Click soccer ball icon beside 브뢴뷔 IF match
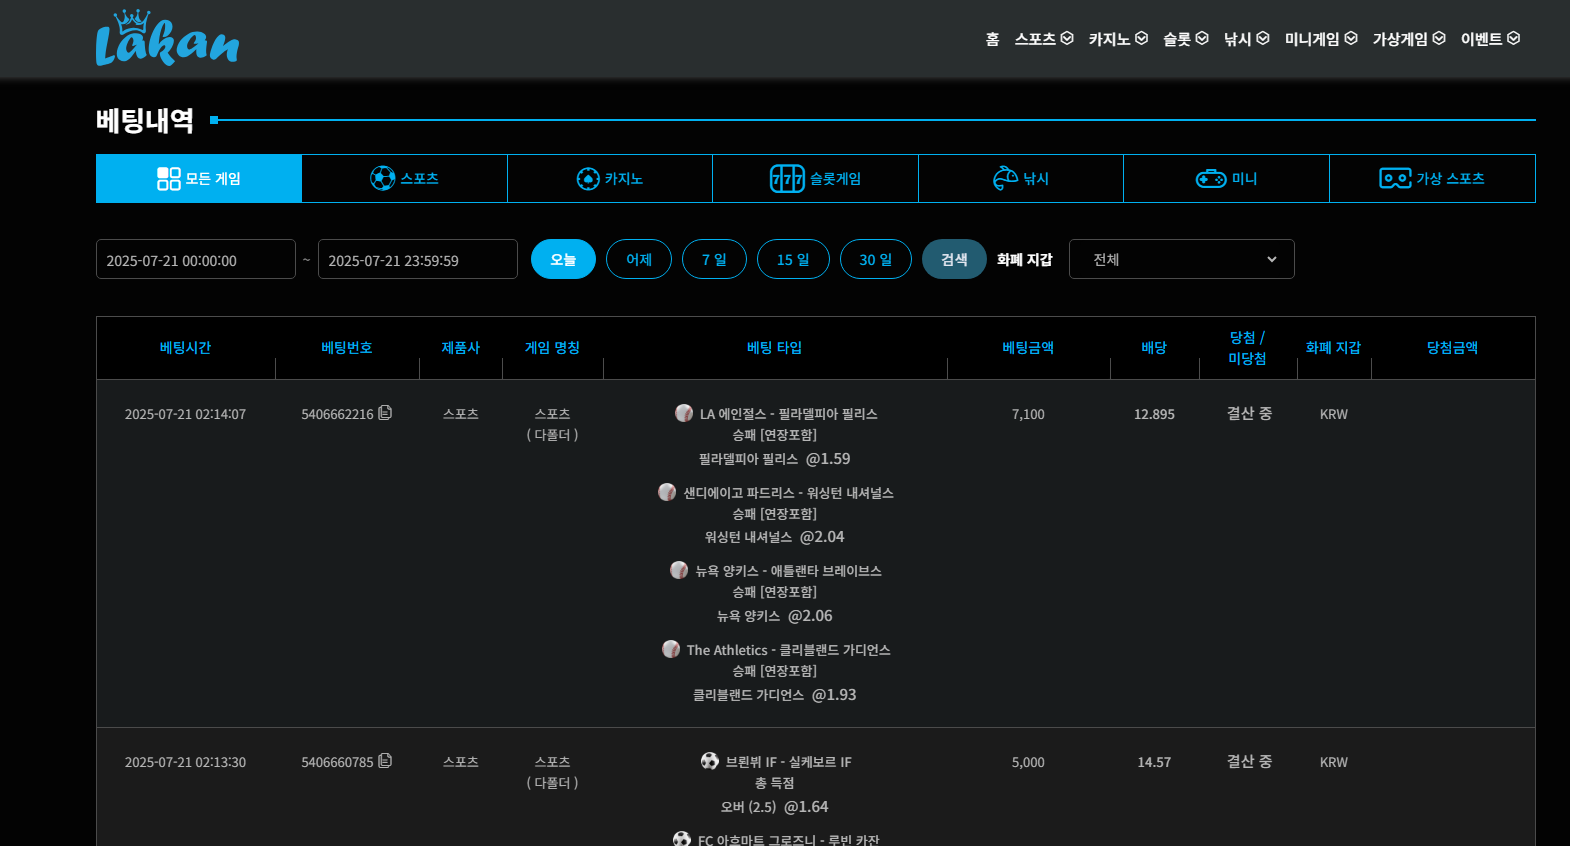Image resolution: width=1570 pixels, height=846 pixels. [x=710, y=761]
